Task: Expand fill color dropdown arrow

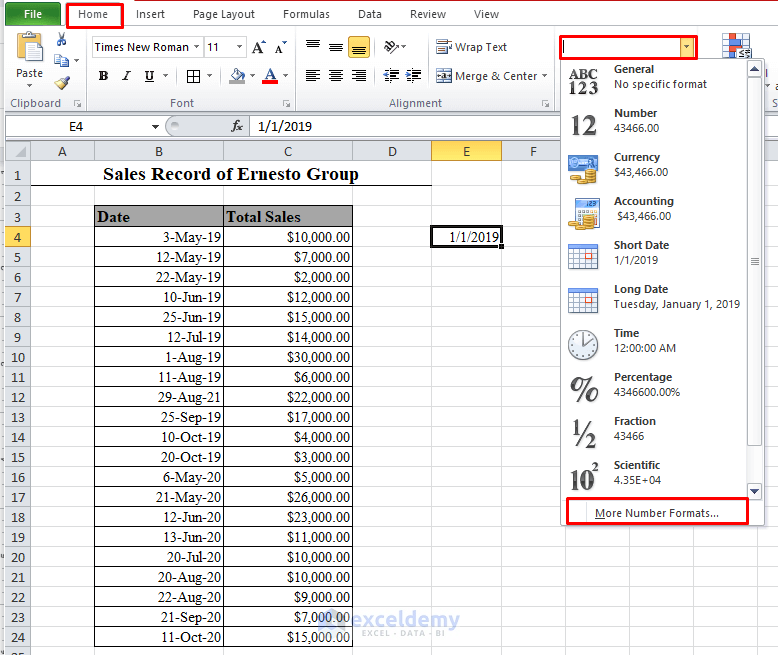Action: pyautogui.click(x=252, y=76)
